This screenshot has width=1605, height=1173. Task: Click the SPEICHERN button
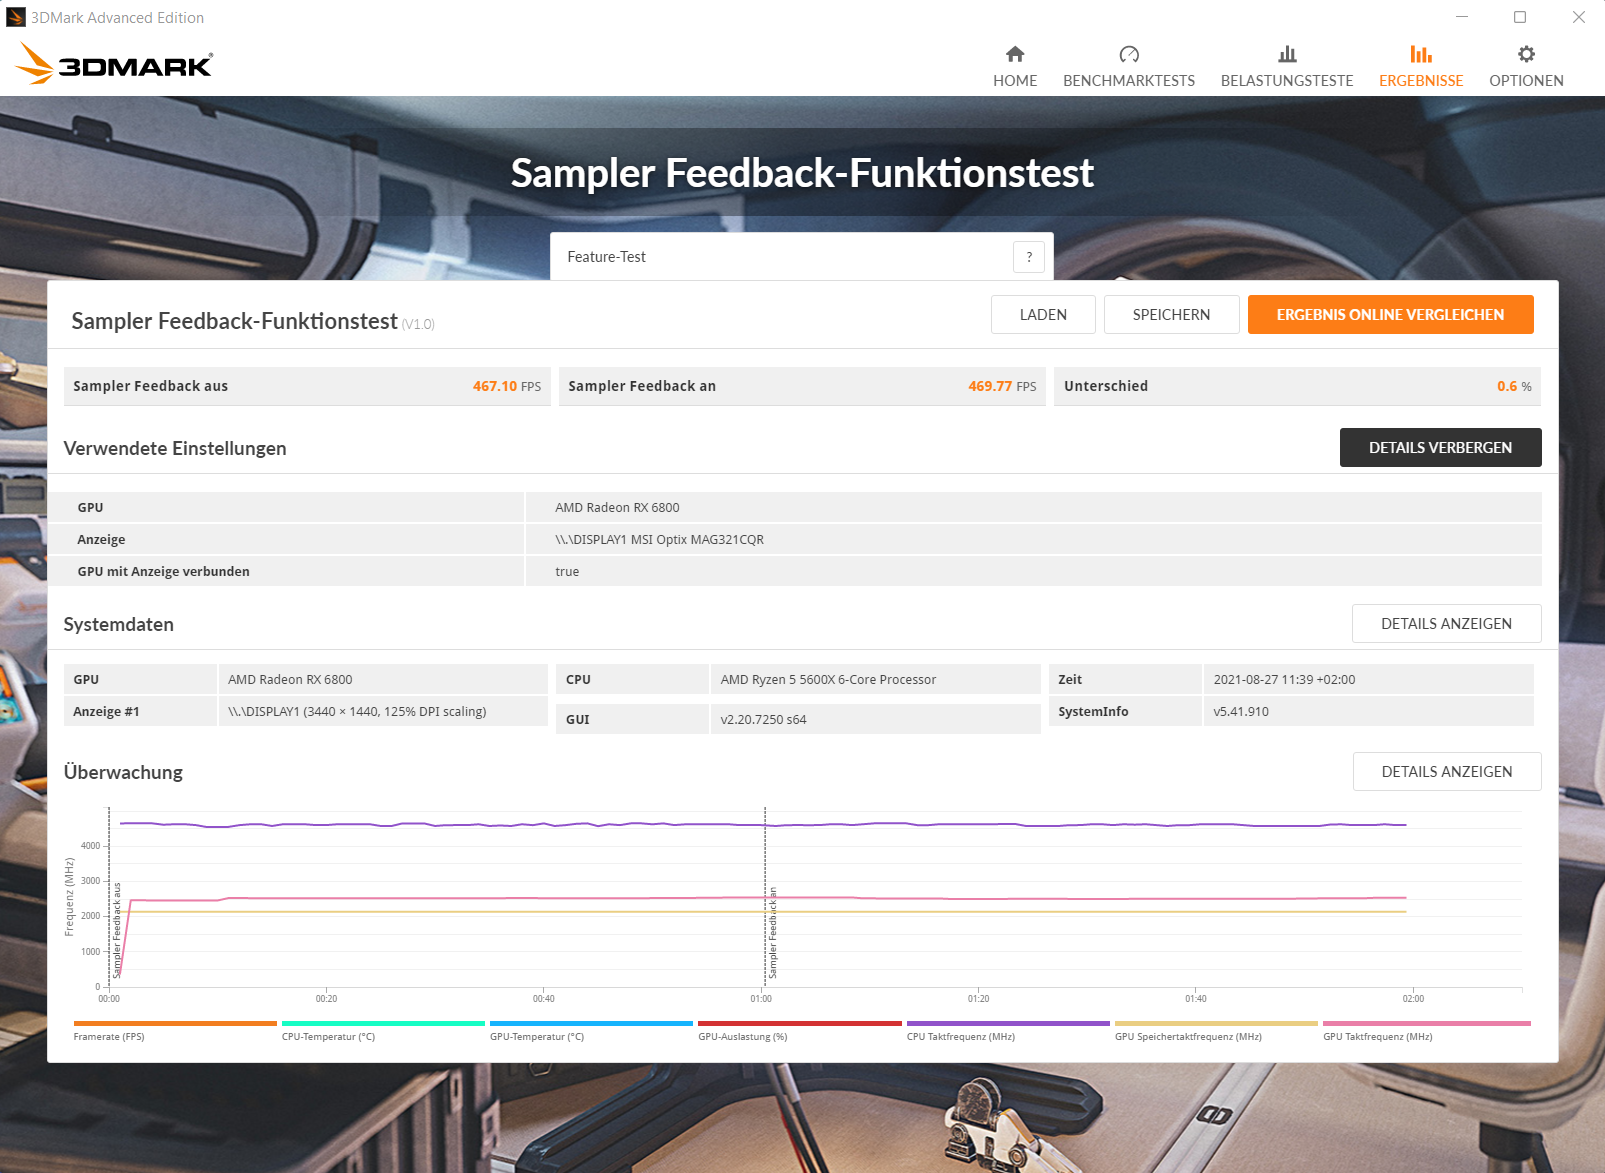click(x=1171, y=314)
